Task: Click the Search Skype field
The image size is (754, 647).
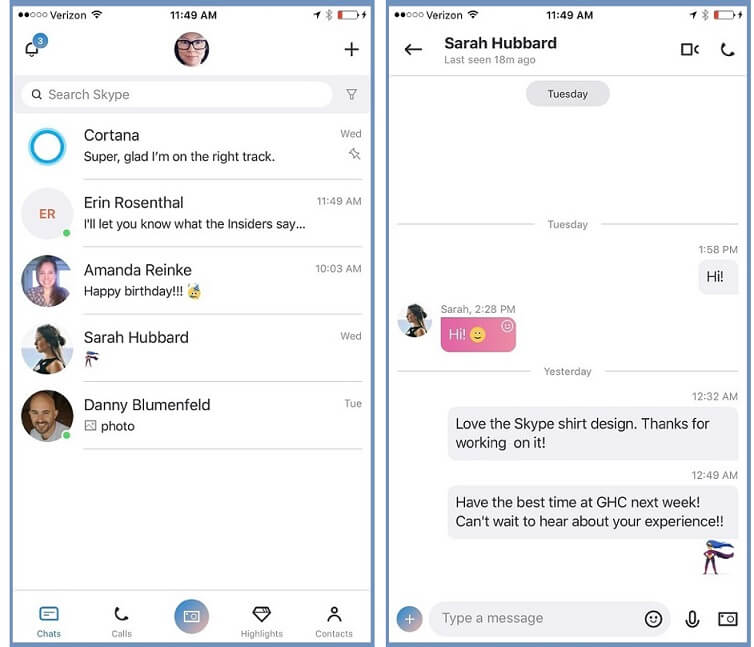Action: [x=177, y=94]
